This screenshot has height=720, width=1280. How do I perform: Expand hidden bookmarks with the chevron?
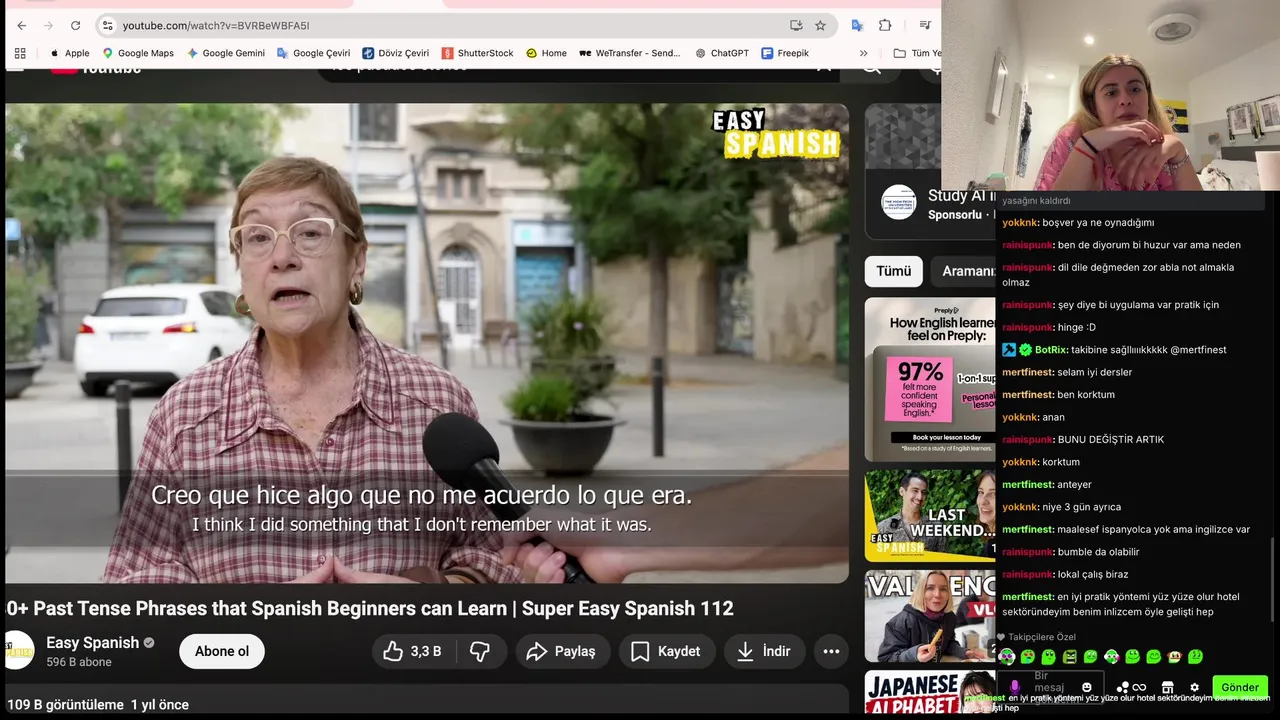pos(863,53)
